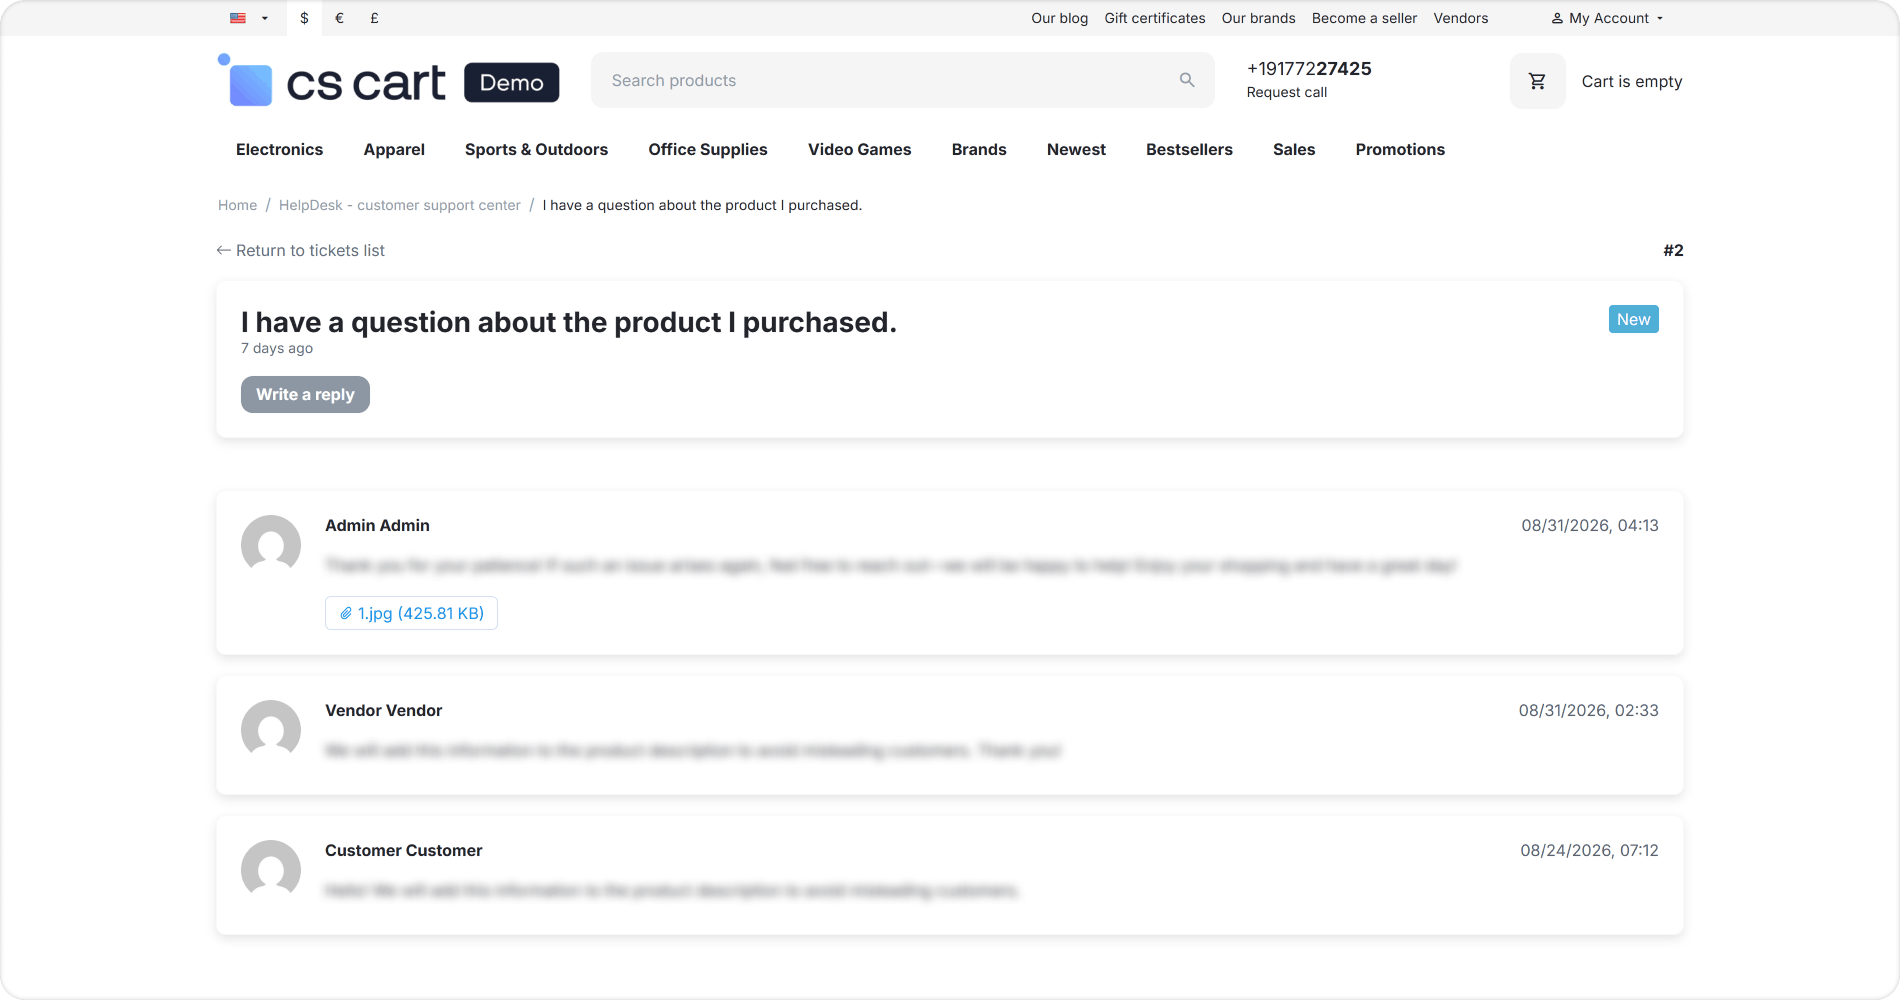Screen dimensions: 1900x1000
Task: Open HelpDesk customer support center breadcrumb
Action: pos(399,205)
